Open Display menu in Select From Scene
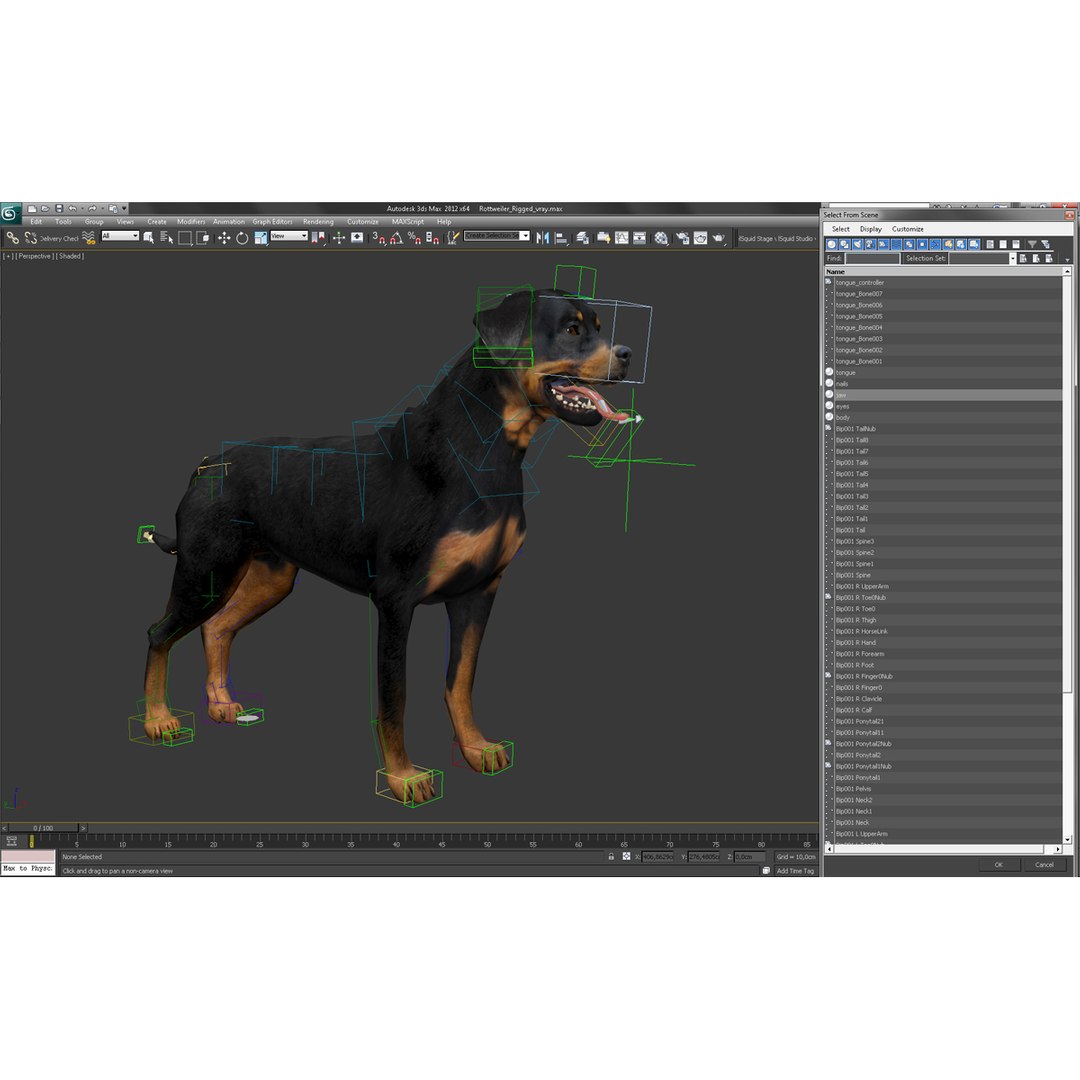Screen dimensions: 1080x1080 click(x=871, y=229)
